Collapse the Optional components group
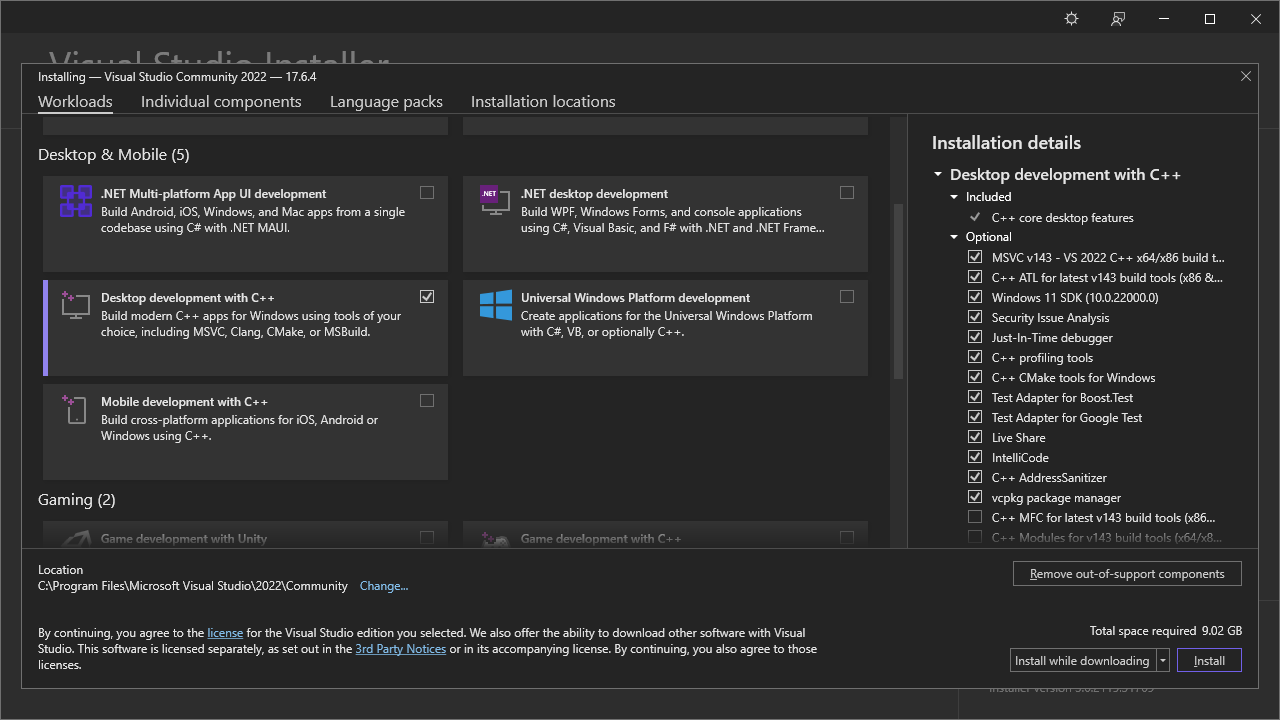Viewport: 1280px width, 720px height. click(954, 237)
